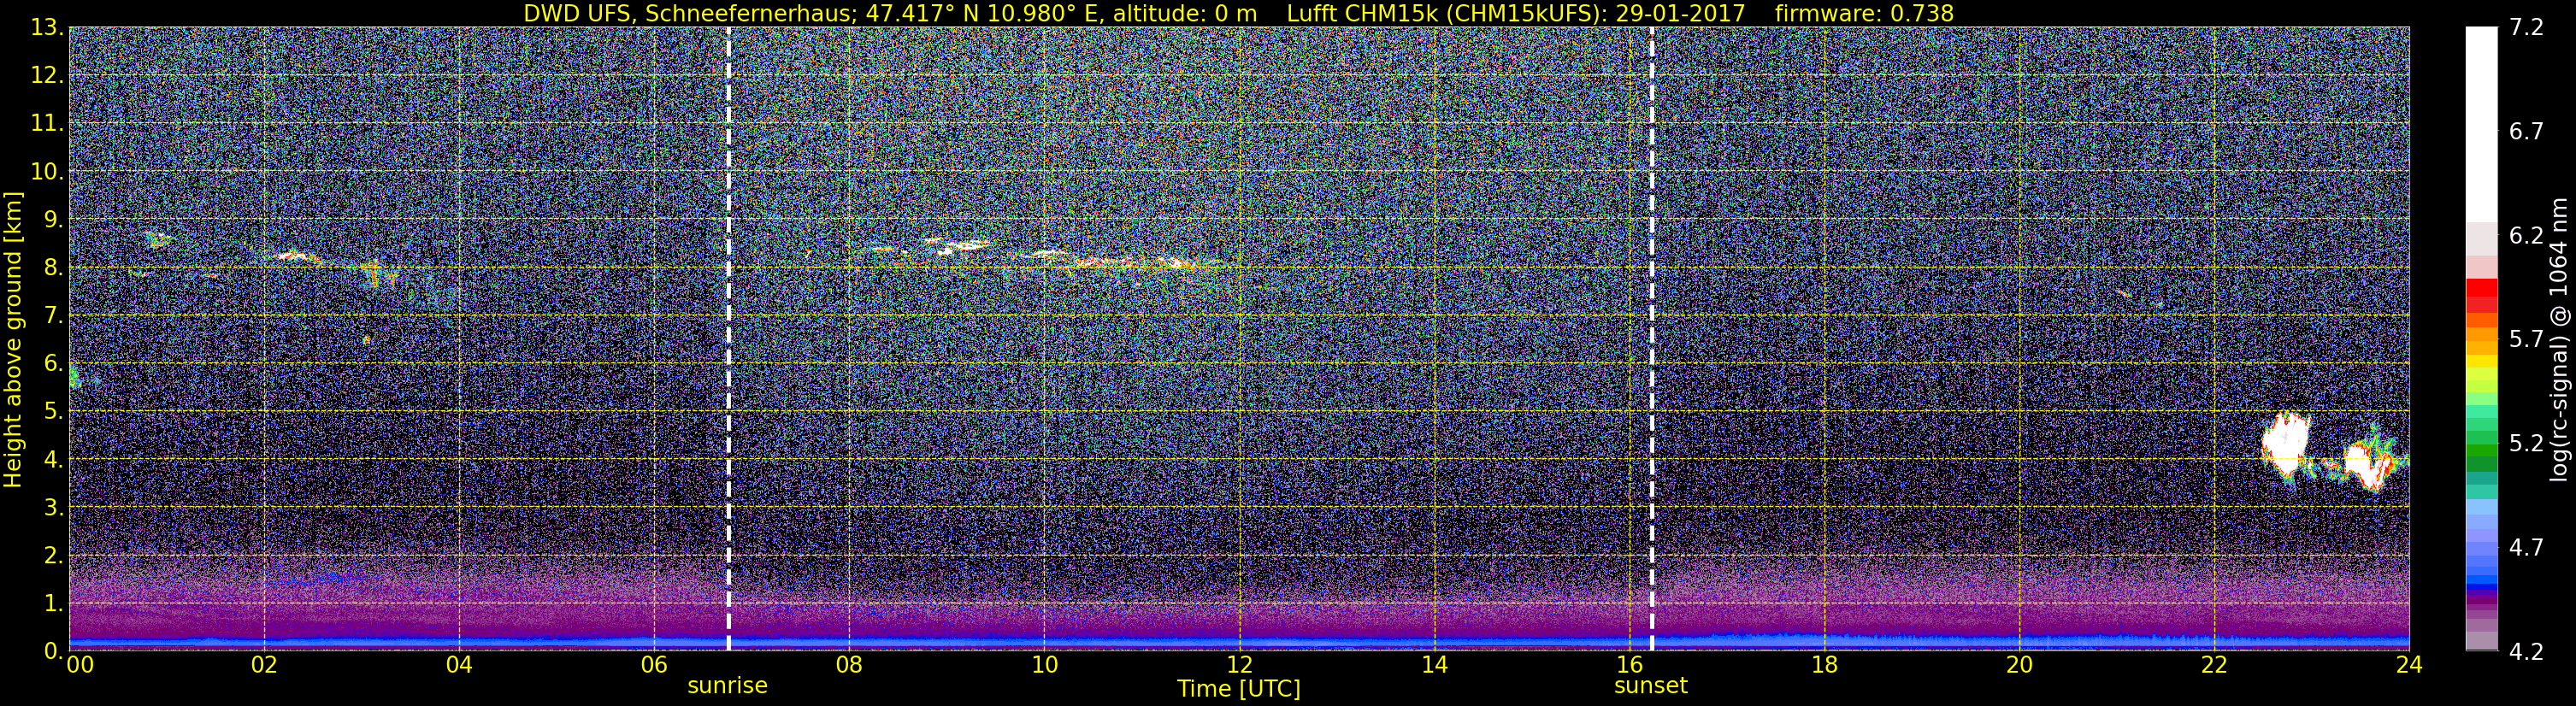Click the colorbar value '4.7'
Screen dimensions: 2576x706
click(x=2526, y=547)
